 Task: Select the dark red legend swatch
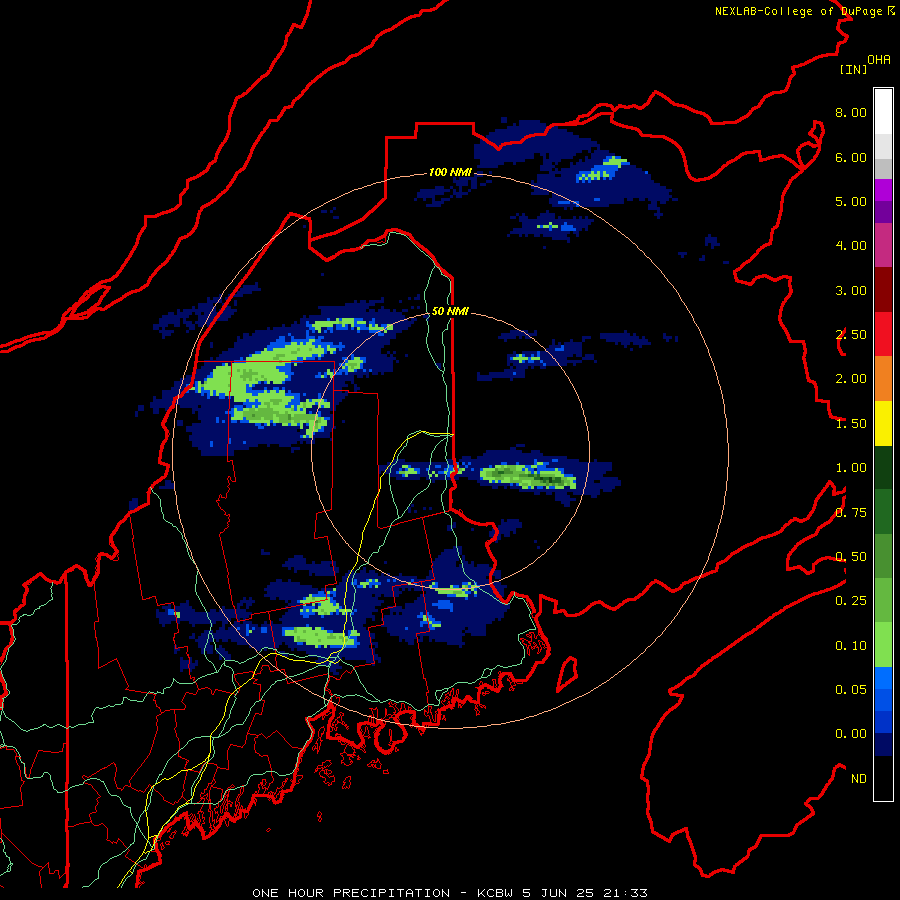coord(883,290)
